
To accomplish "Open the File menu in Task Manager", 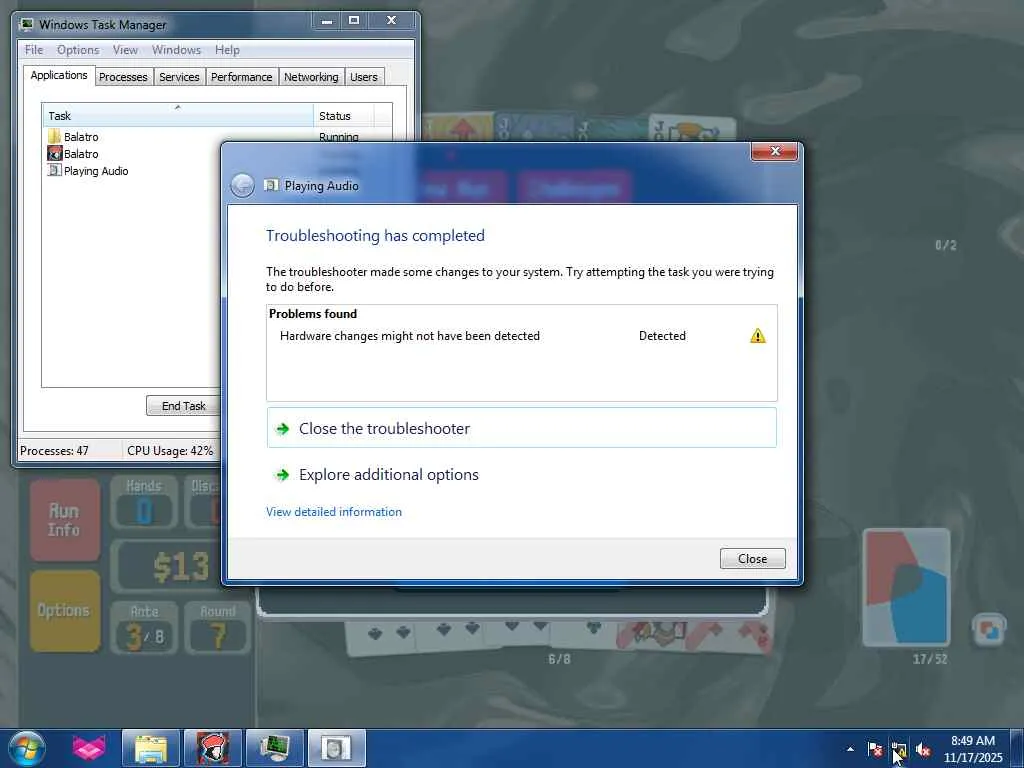I will 33,50.
